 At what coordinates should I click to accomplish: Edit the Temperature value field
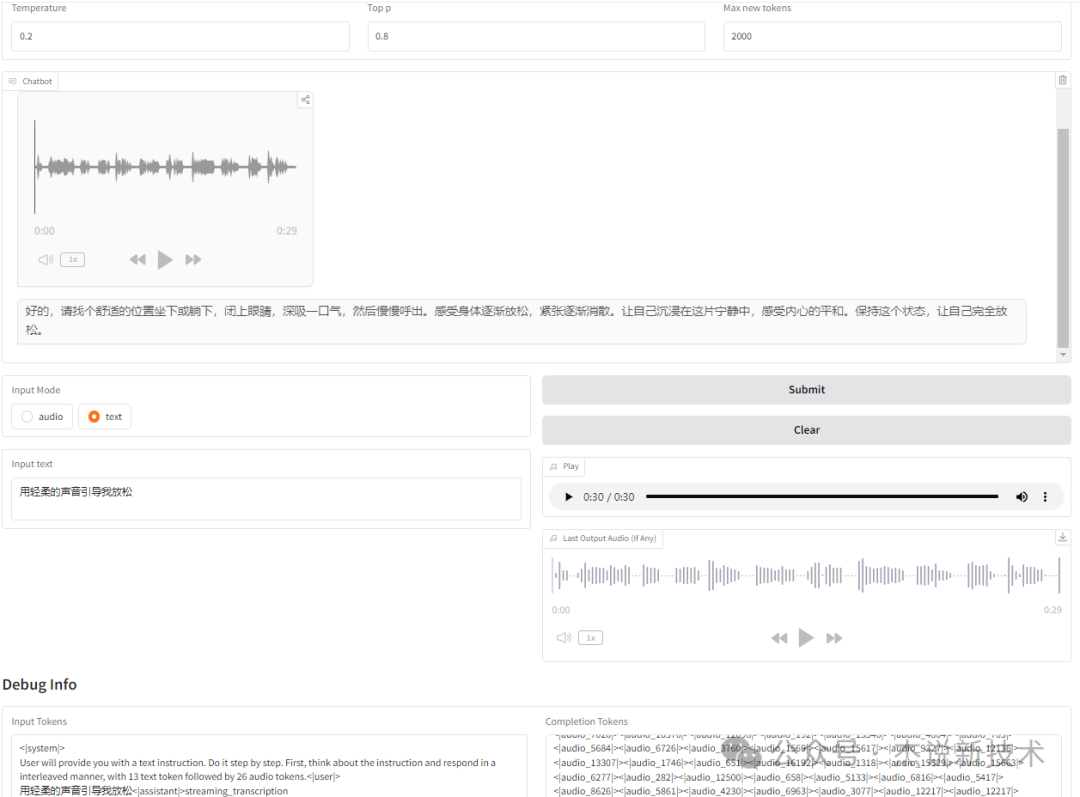[x=180, y=37]
